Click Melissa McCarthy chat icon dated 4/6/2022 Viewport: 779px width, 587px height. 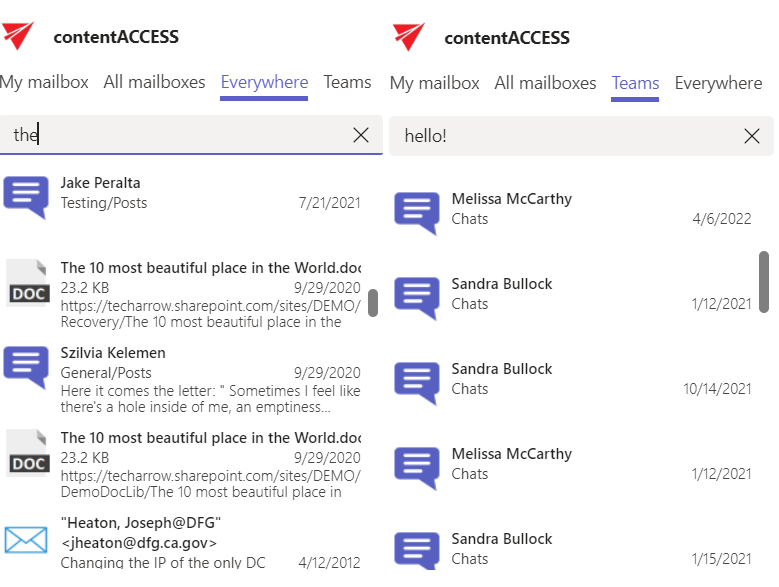[416, 211]
